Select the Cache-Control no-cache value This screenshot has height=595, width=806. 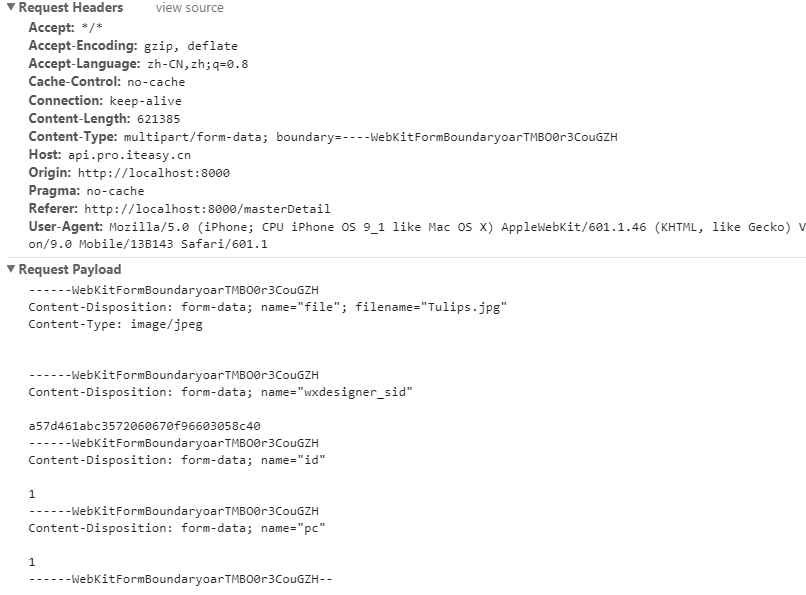[x=156, y=82]
